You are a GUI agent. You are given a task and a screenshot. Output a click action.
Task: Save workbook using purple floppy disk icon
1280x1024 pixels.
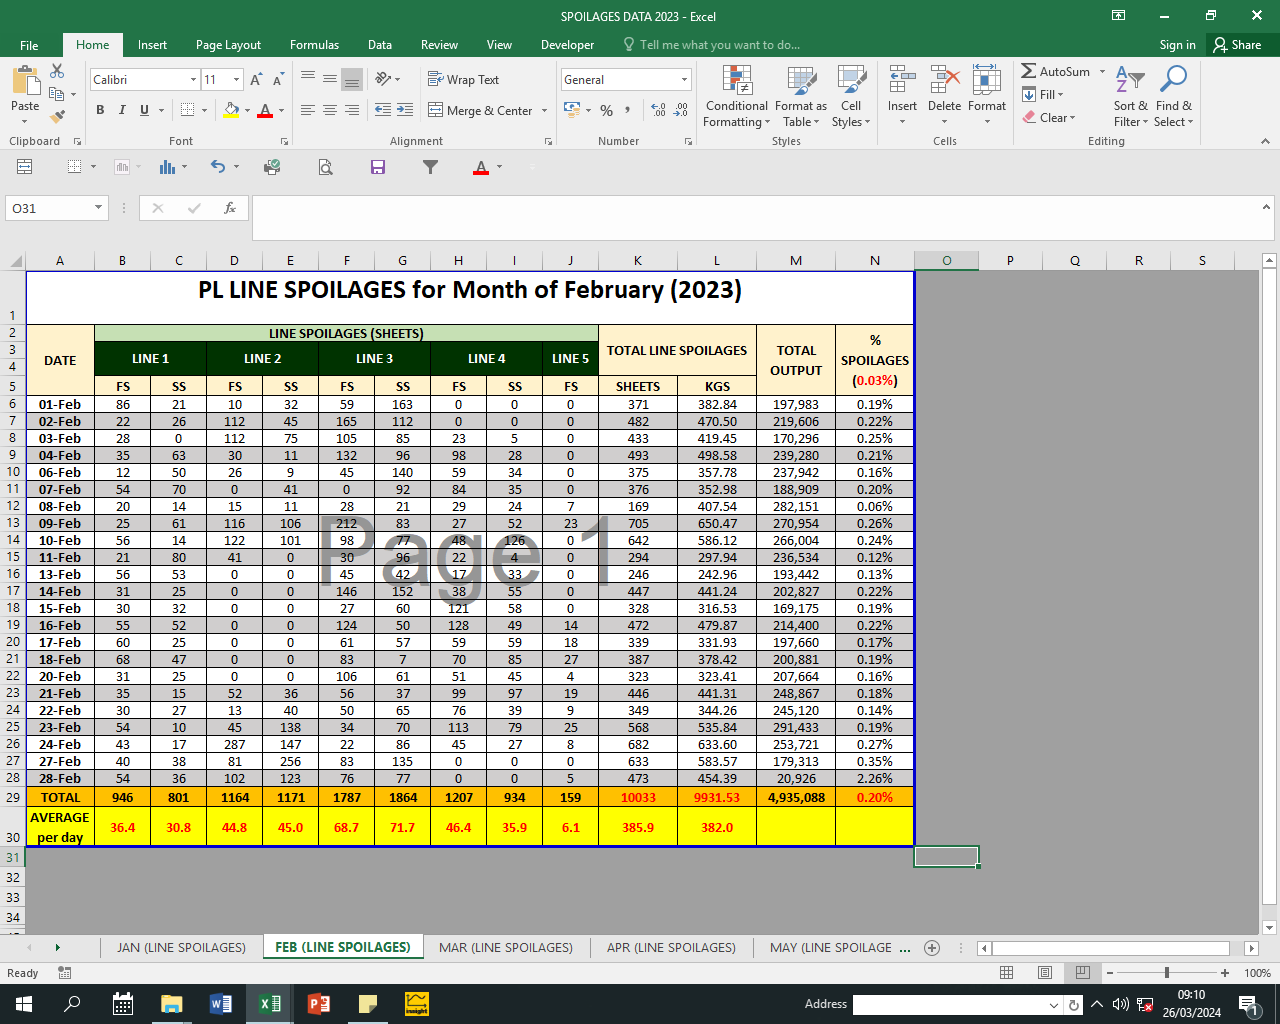pos(378,167)
